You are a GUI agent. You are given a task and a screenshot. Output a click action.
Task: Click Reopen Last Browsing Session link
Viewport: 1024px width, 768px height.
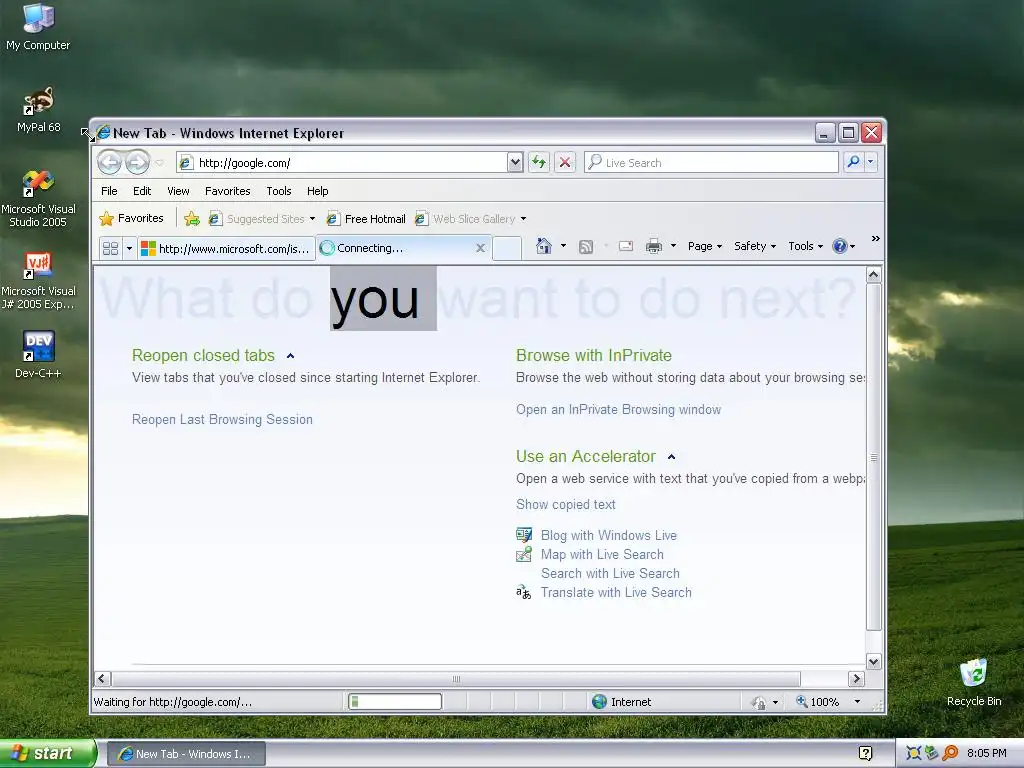click(x=222, y=419)
